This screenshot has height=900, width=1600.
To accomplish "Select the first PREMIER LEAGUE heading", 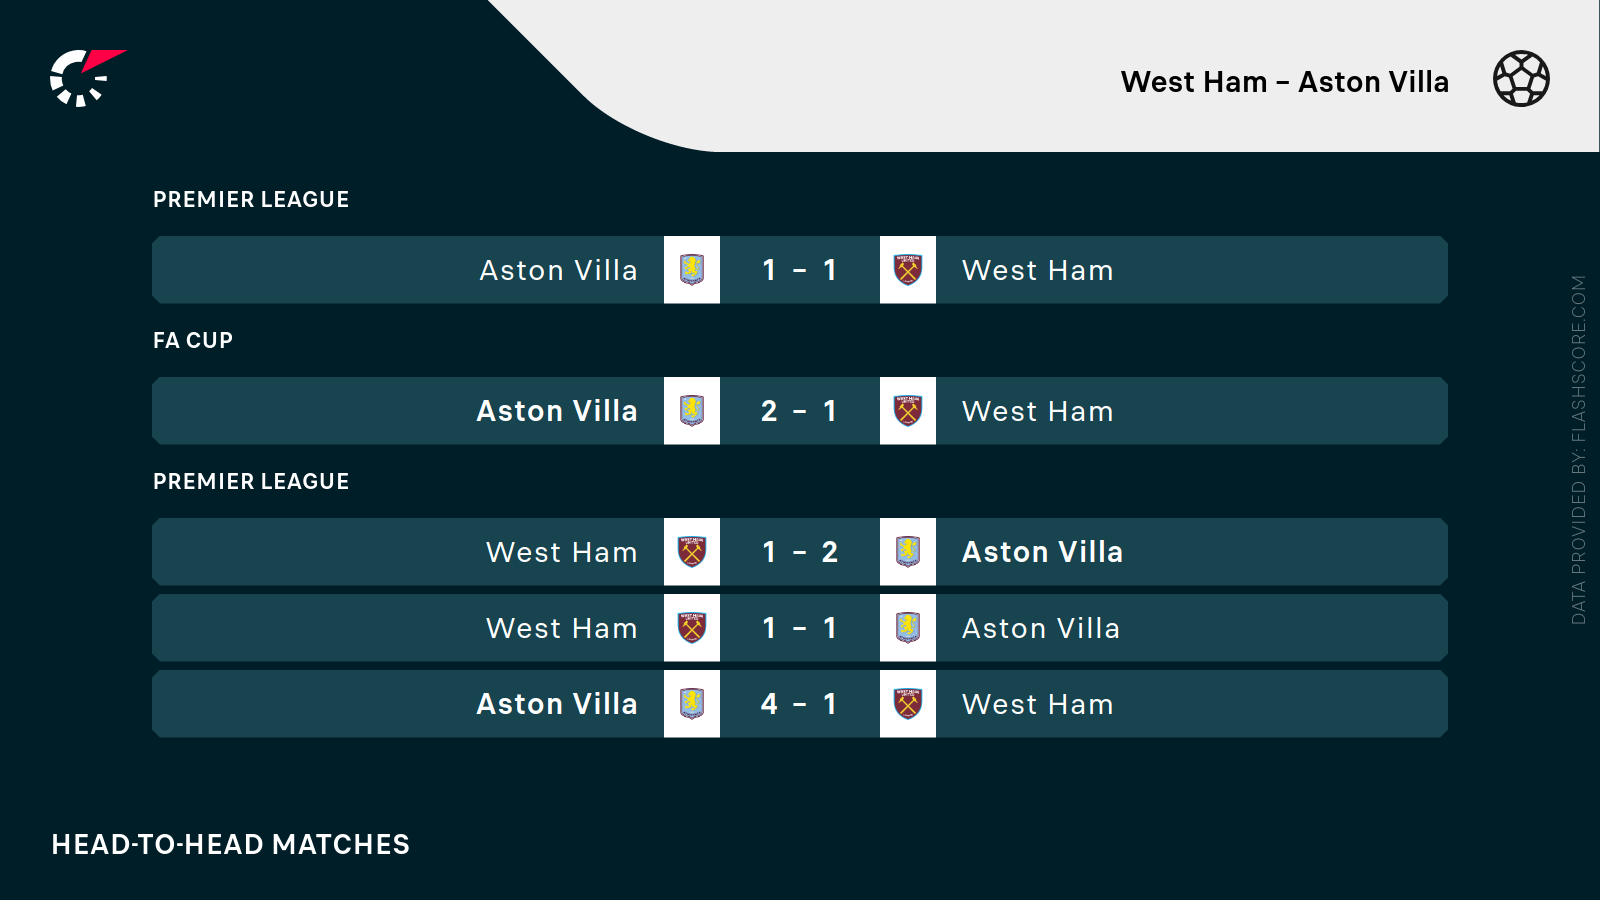I will coord(251,200).
